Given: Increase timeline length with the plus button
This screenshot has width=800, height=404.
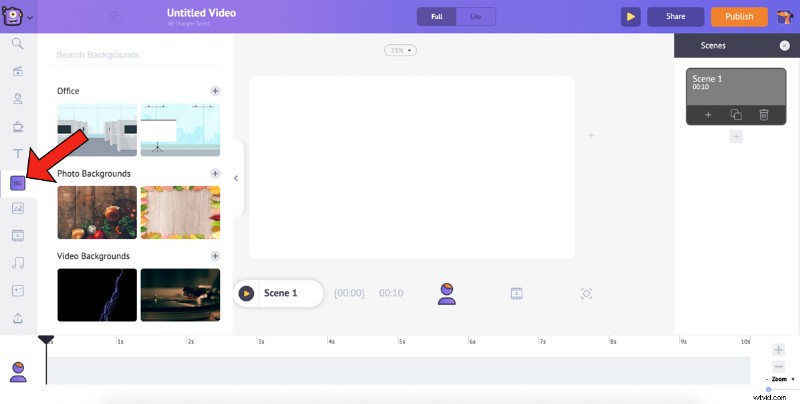Looking at the screenshot, I should pos(778,350).
